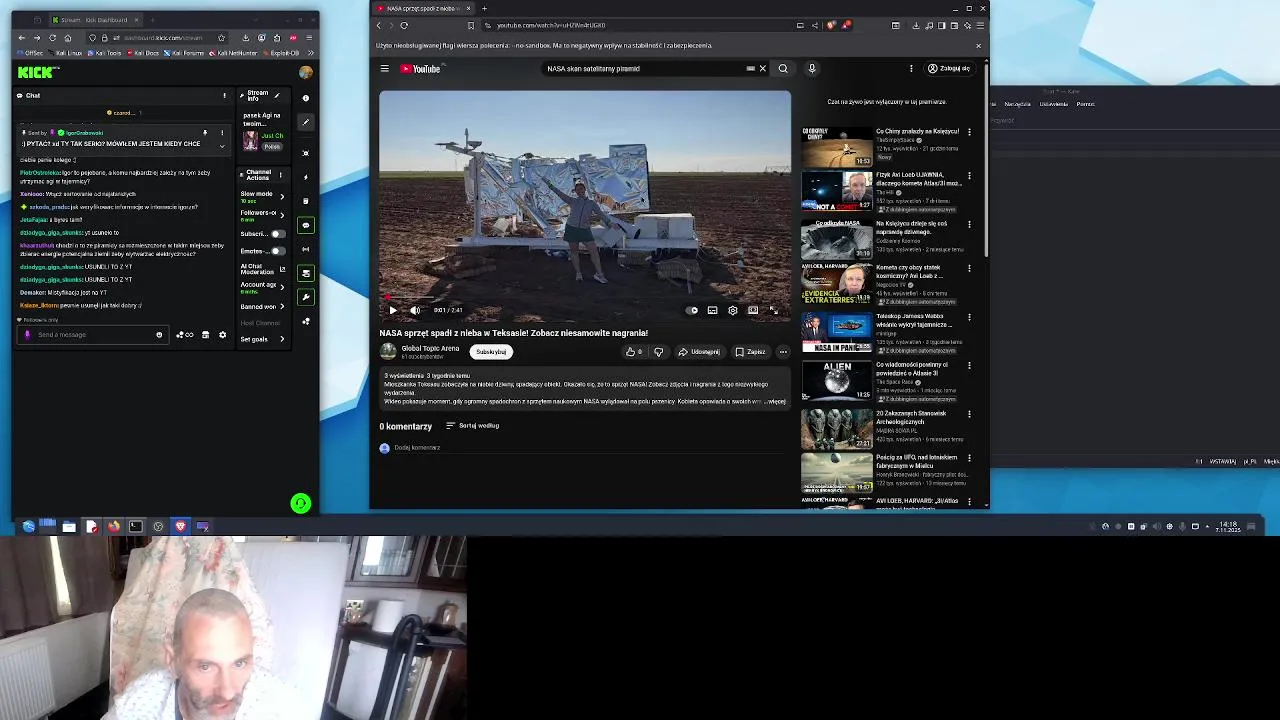Click the YouTube search magnifier button
The width and height of the screenshot is (1280, 720).
783,69
